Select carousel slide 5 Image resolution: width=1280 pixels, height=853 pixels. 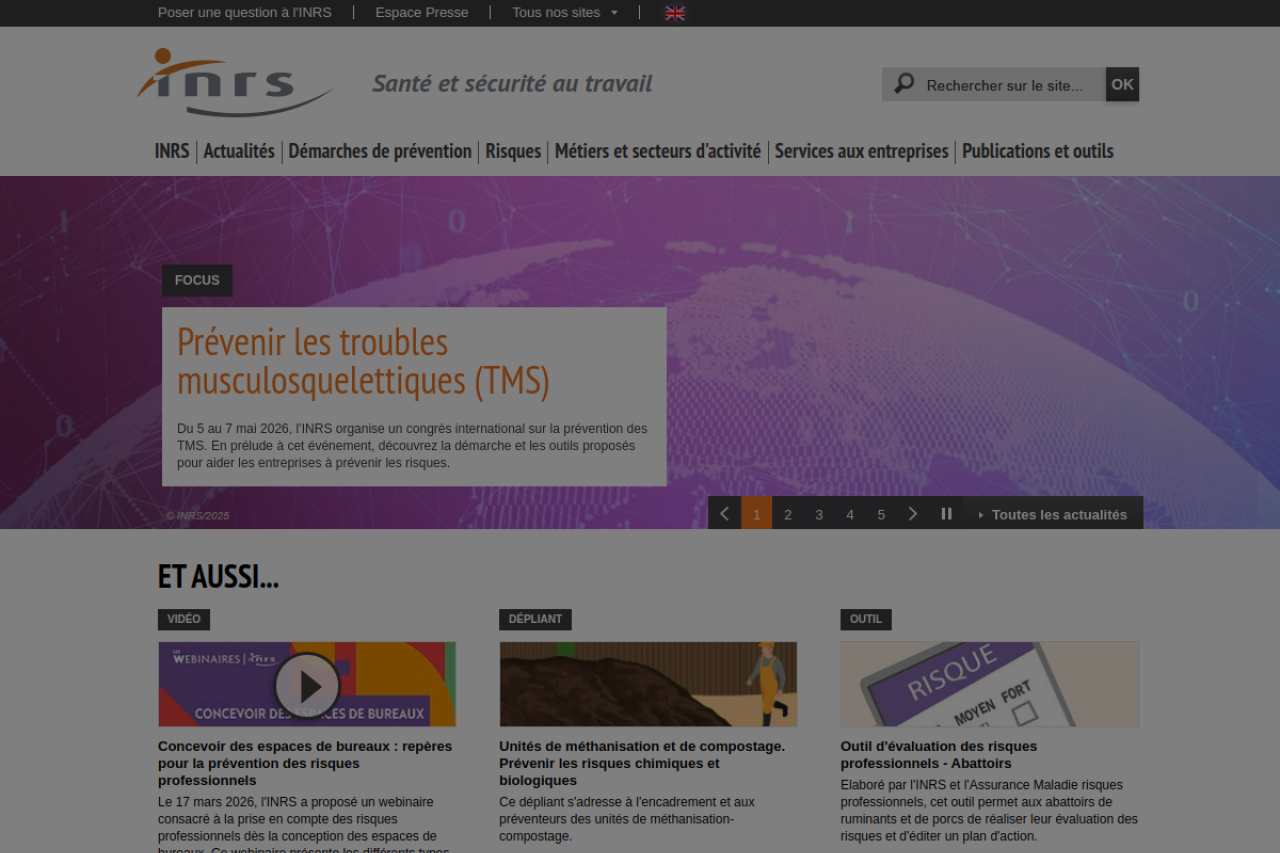(881, 514)
